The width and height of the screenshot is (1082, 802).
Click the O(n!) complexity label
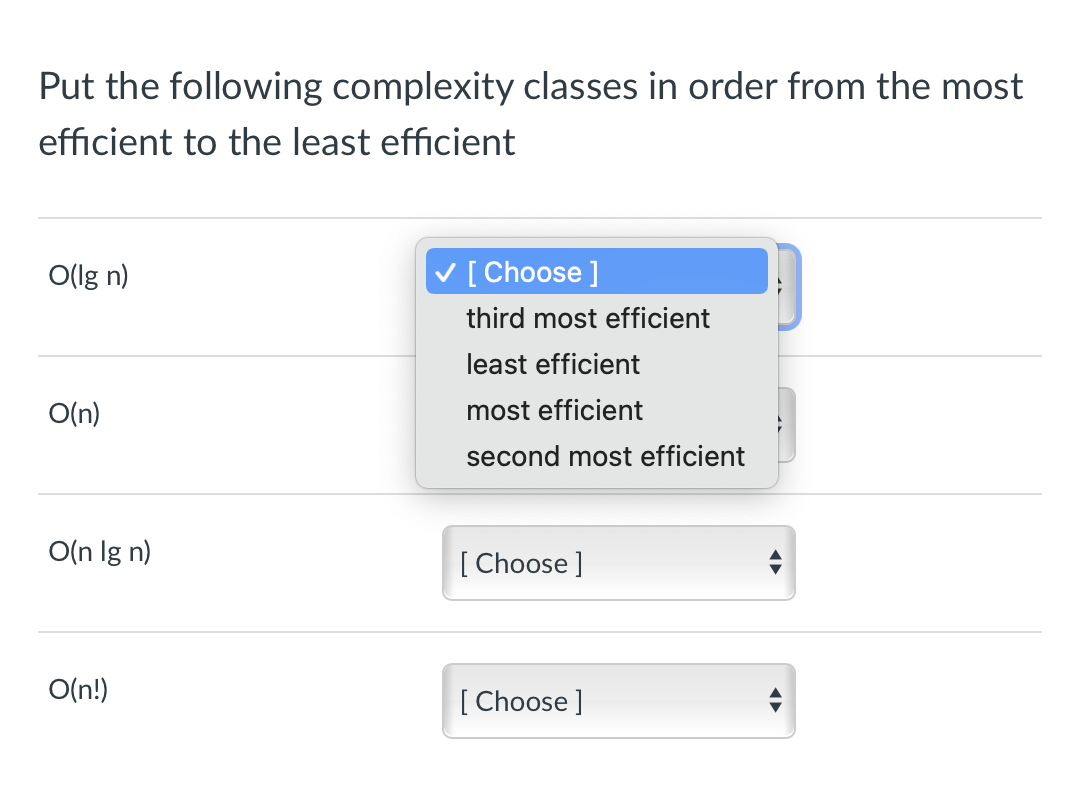click(x=77, y=689)
